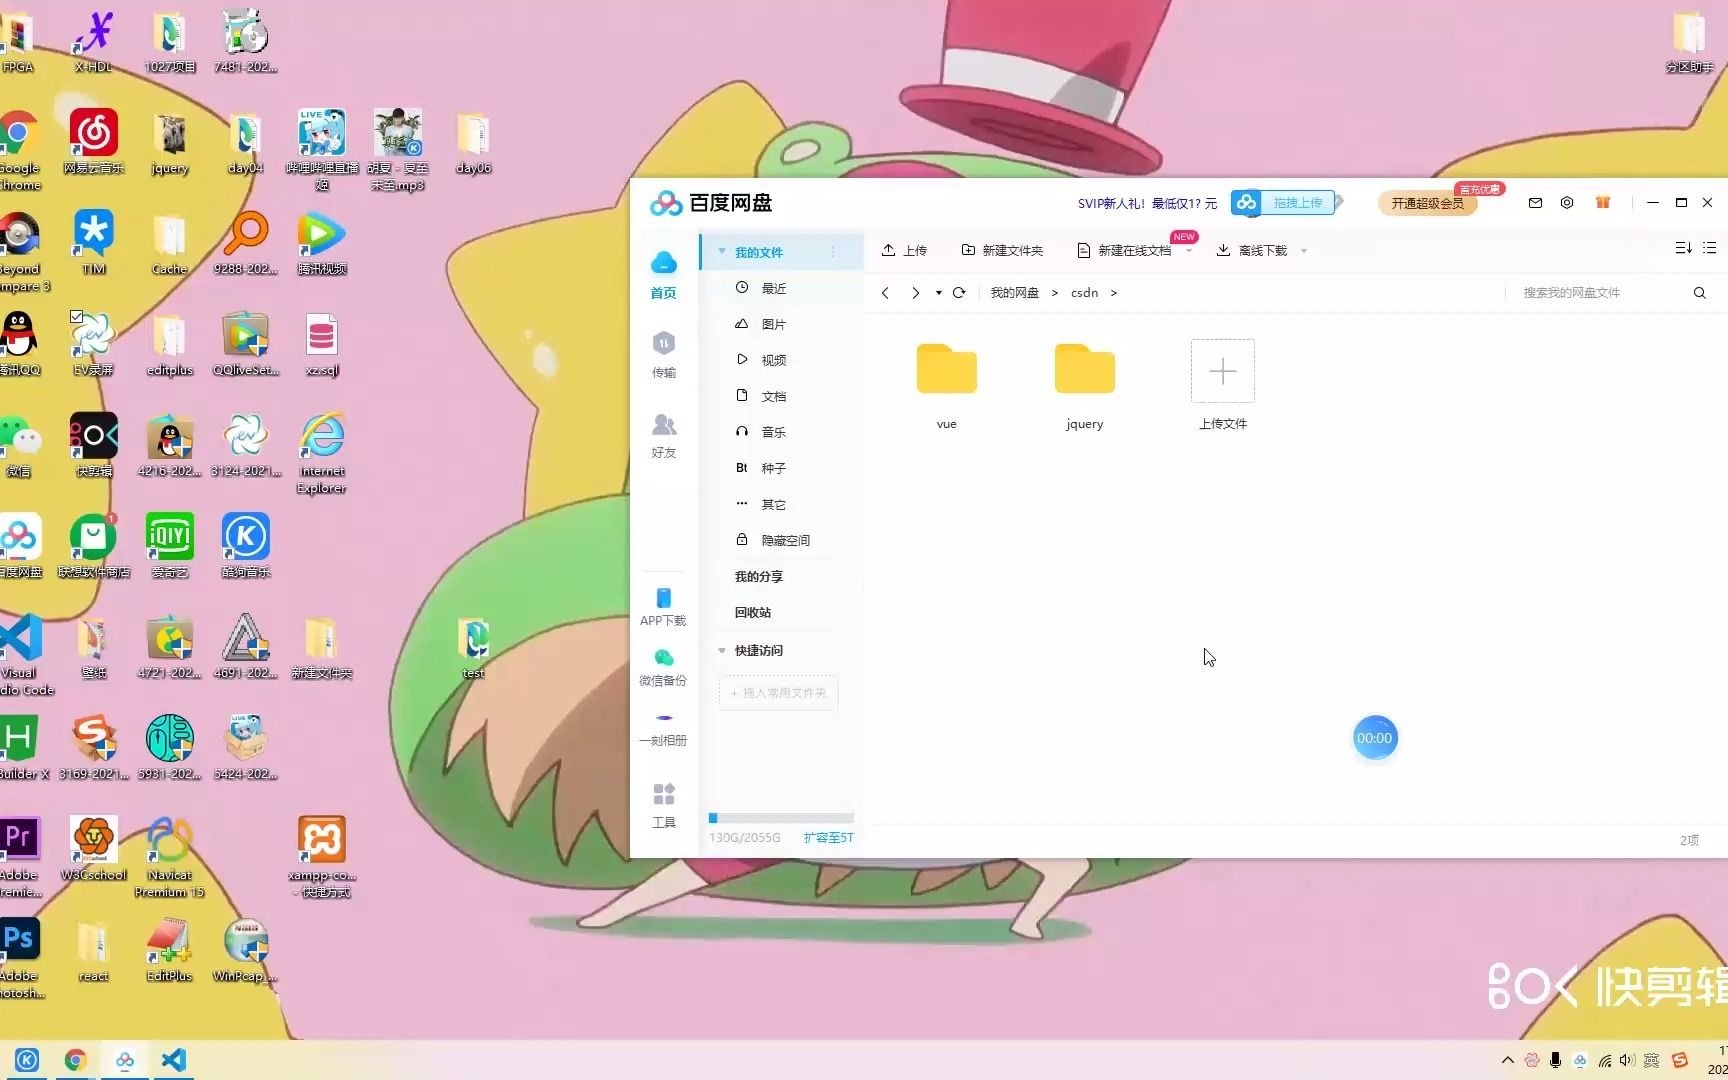The height and width of the screenshot is (1080, 1728).
Task: Click the 00:00 floating timer bubble
Action: (1374, 738)
